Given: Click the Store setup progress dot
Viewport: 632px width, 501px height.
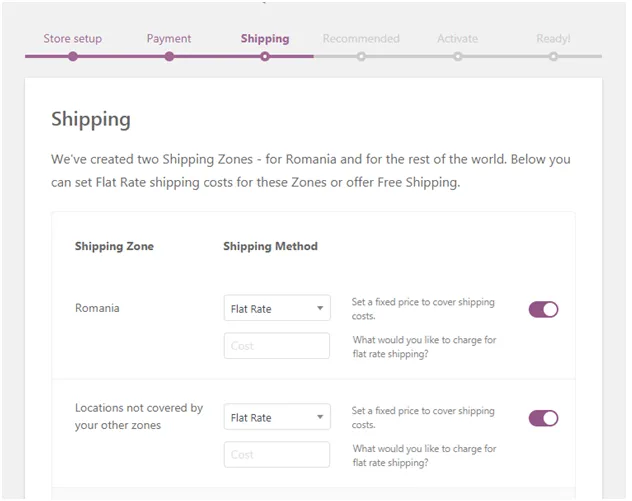Looking at the screenshot, I should (73, 56).
